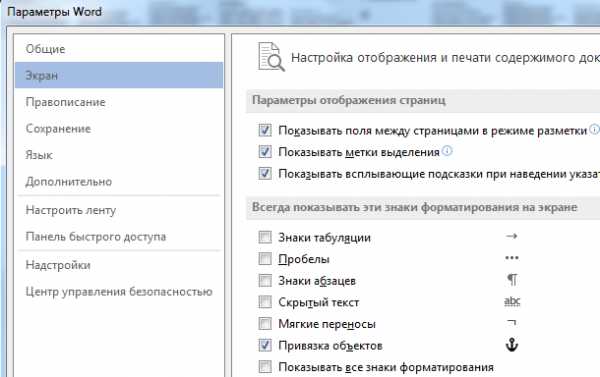Disable Показывать метки выделения checkbox
Viewport: 600px width, 377px height.
[x=265, y=152]
